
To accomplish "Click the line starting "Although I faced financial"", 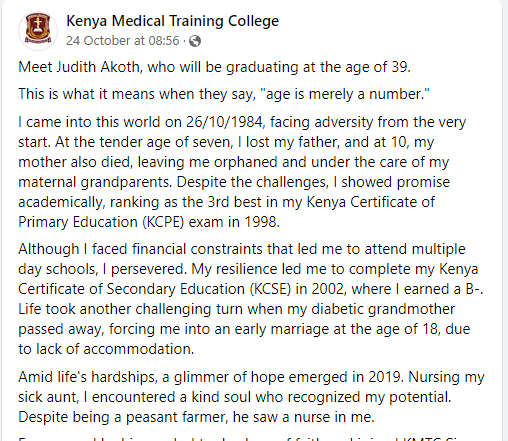I will coord(242,249).
